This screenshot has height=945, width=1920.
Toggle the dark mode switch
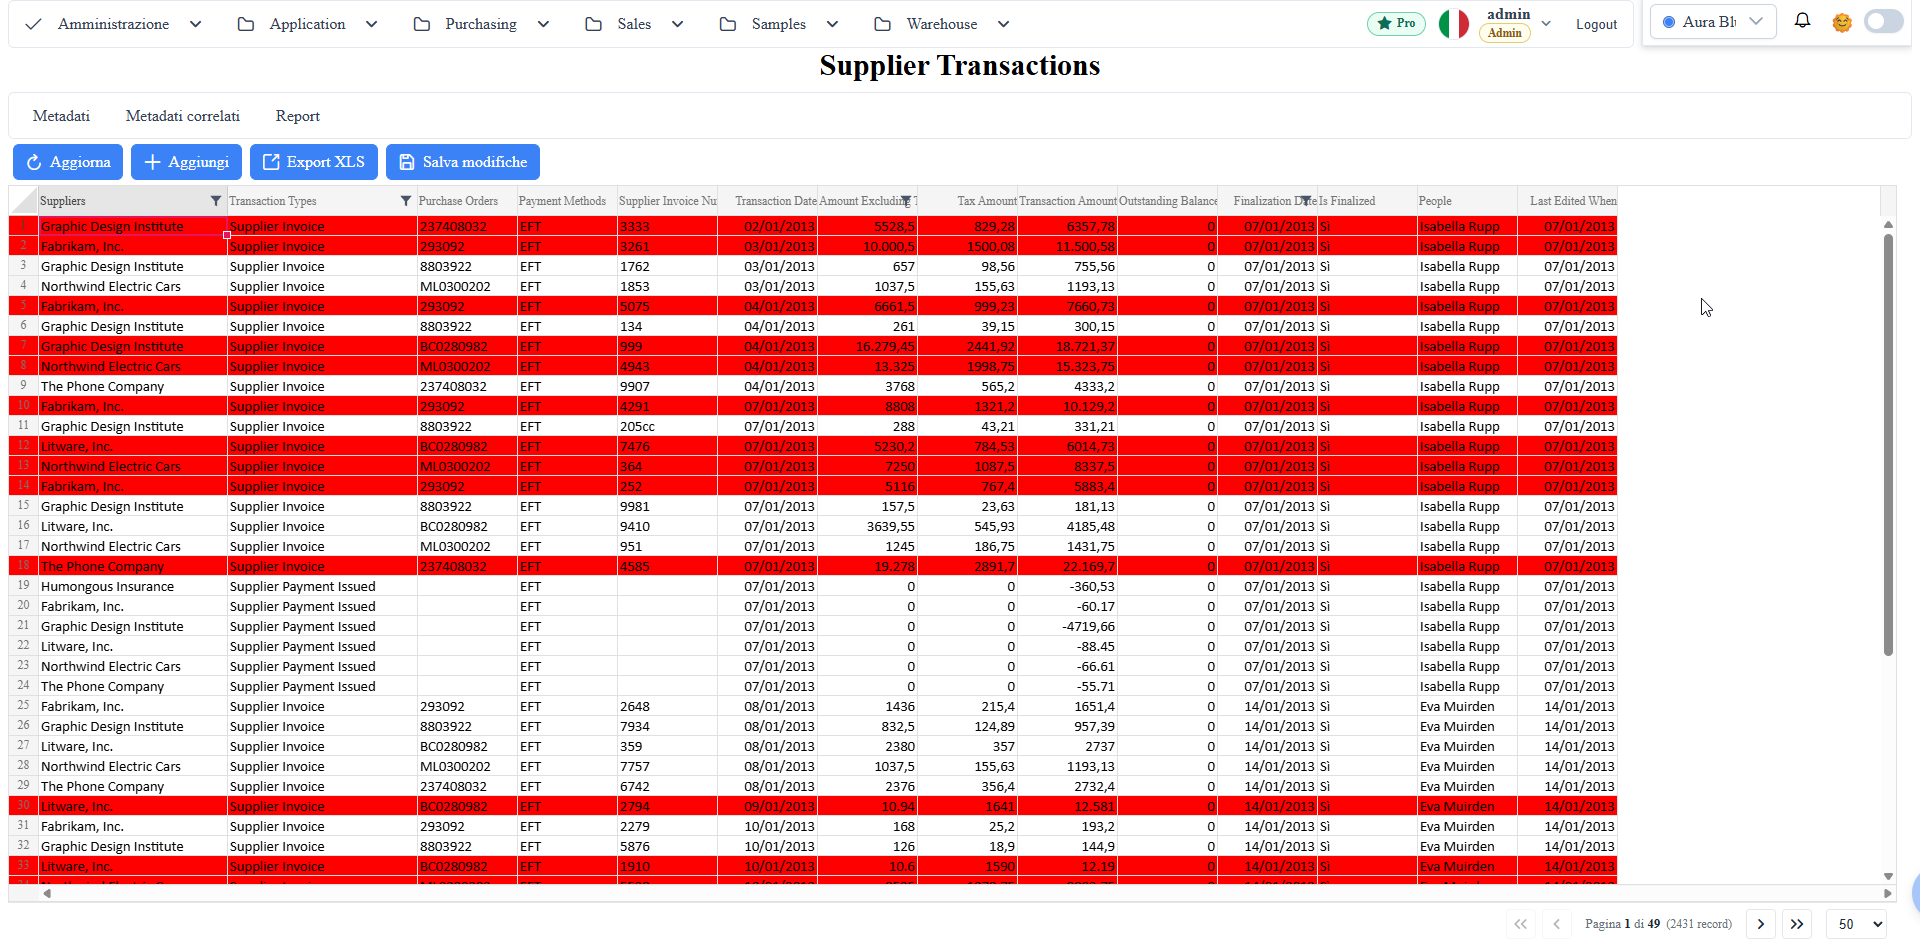coord(1883,21)
